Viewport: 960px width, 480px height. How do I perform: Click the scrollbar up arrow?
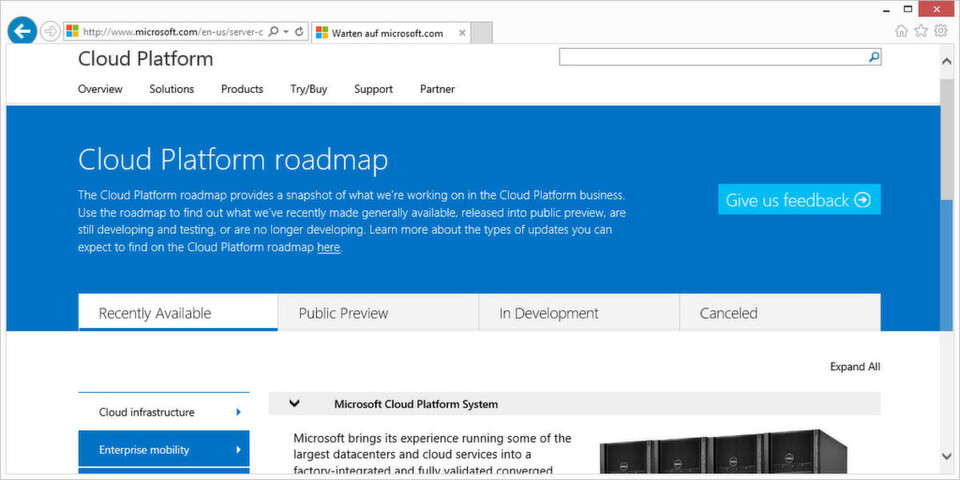pyautogui.click(x=947, y=61)
